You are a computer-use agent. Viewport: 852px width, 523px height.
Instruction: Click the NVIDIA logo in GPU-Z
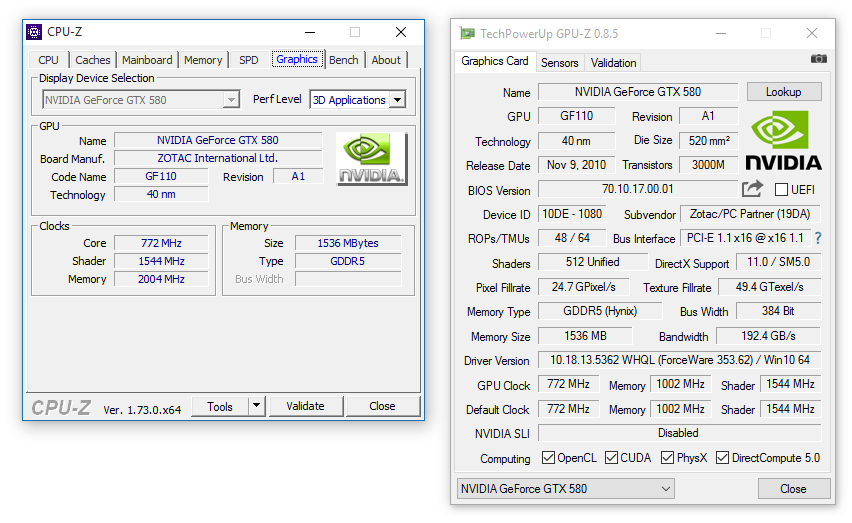tap(784, 141)
